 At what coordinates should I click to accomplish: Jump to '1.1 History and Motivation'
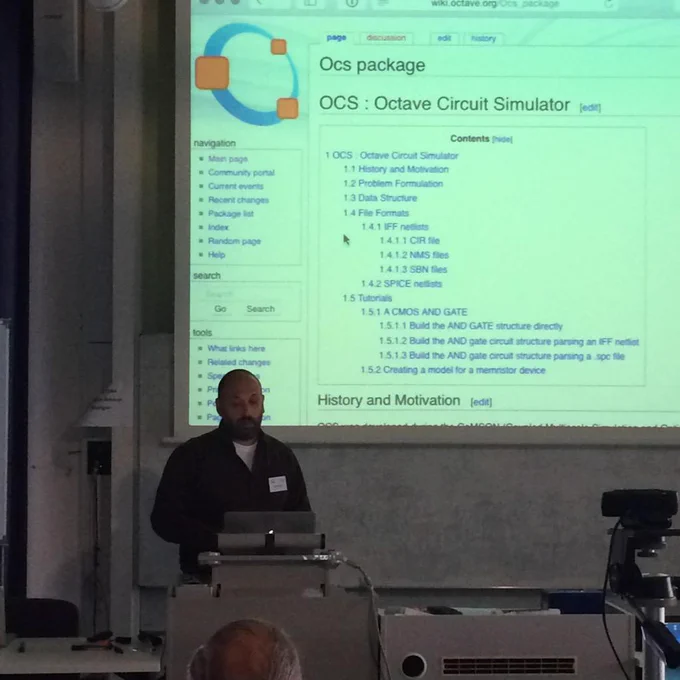click(x=396, y=169)
